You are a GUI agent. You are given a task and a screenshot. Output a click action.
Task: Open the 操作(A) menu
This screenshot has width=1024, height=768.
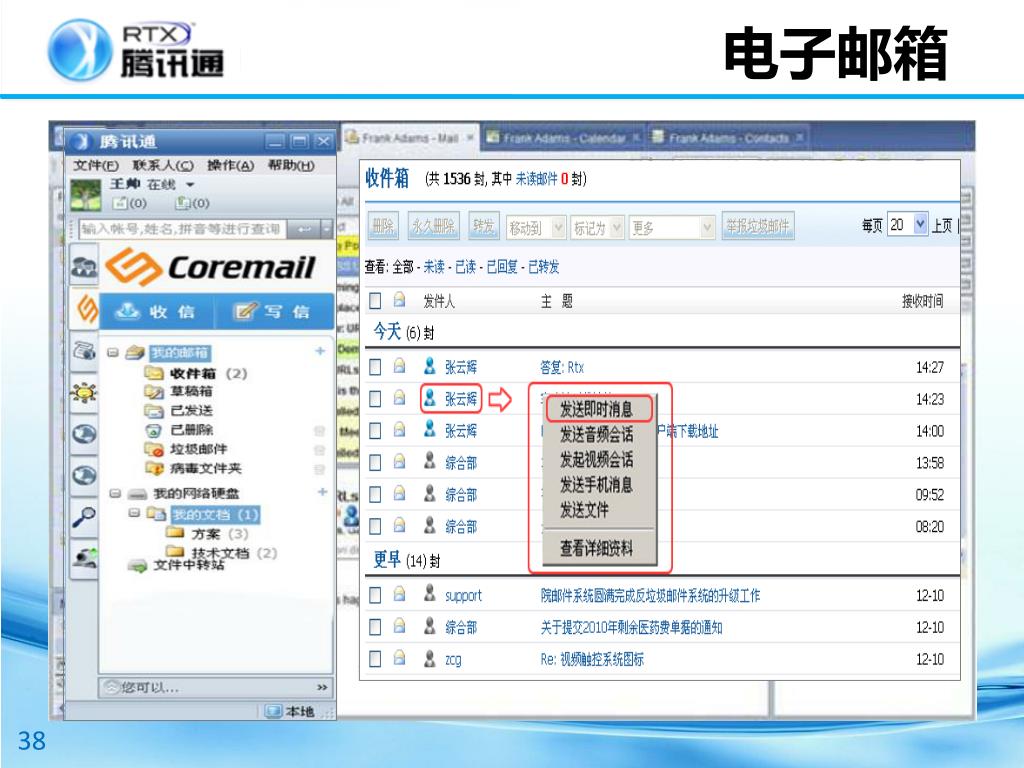pos(231,165)
